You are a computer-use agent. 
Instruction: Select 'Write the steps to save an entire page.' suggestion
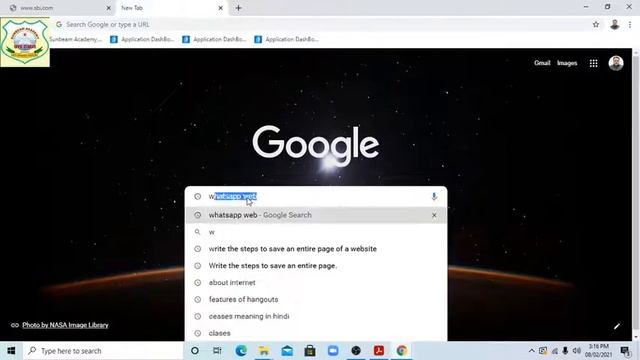pos(316,266)
